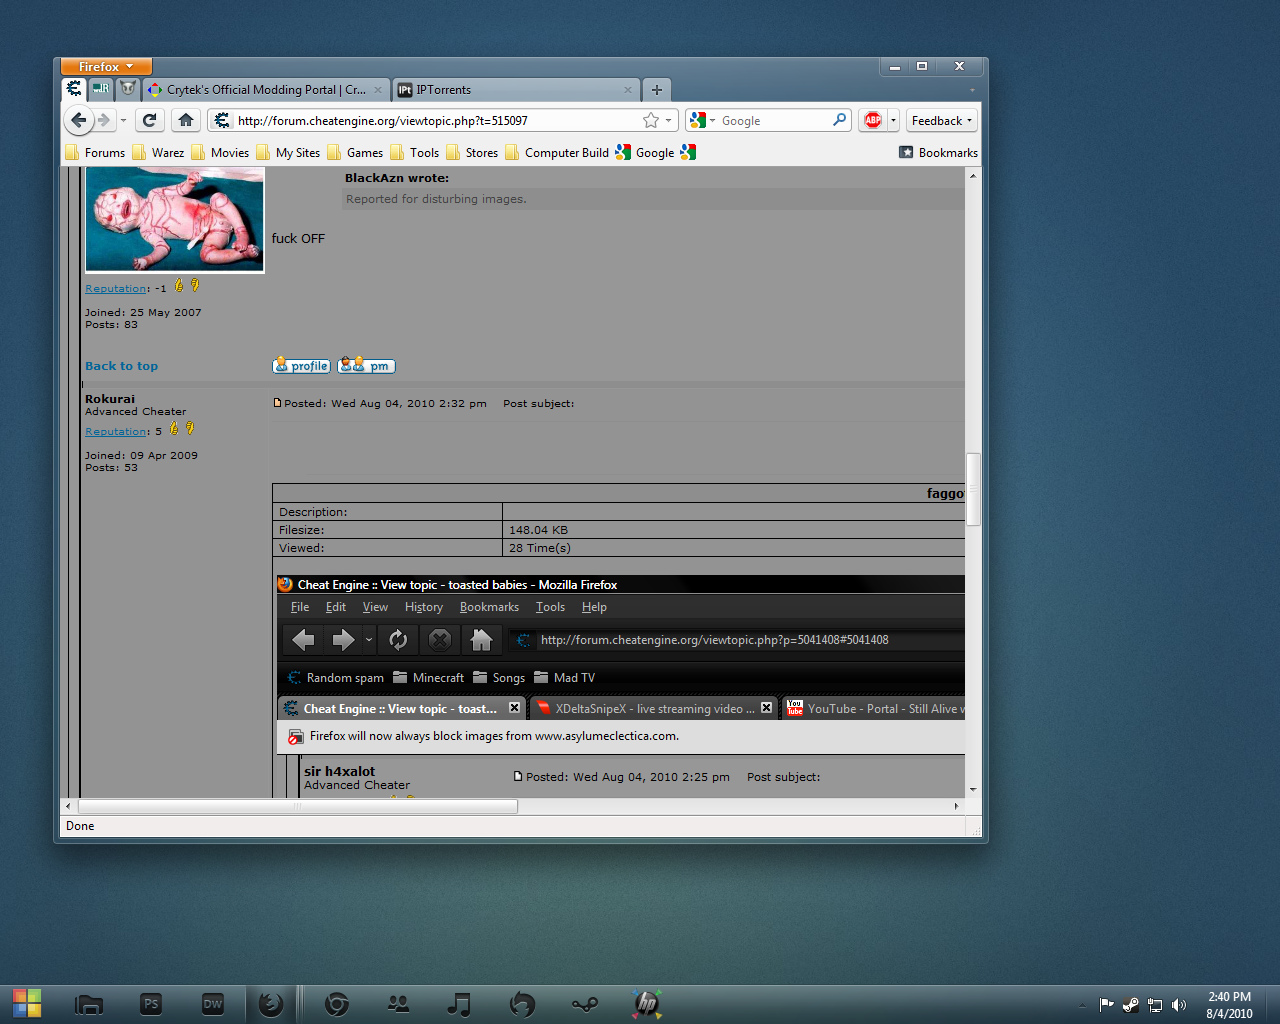This screenshot has height=1024, width=1280.
Task: Open the orange Firefox menu button
Action: pos(106,67)
